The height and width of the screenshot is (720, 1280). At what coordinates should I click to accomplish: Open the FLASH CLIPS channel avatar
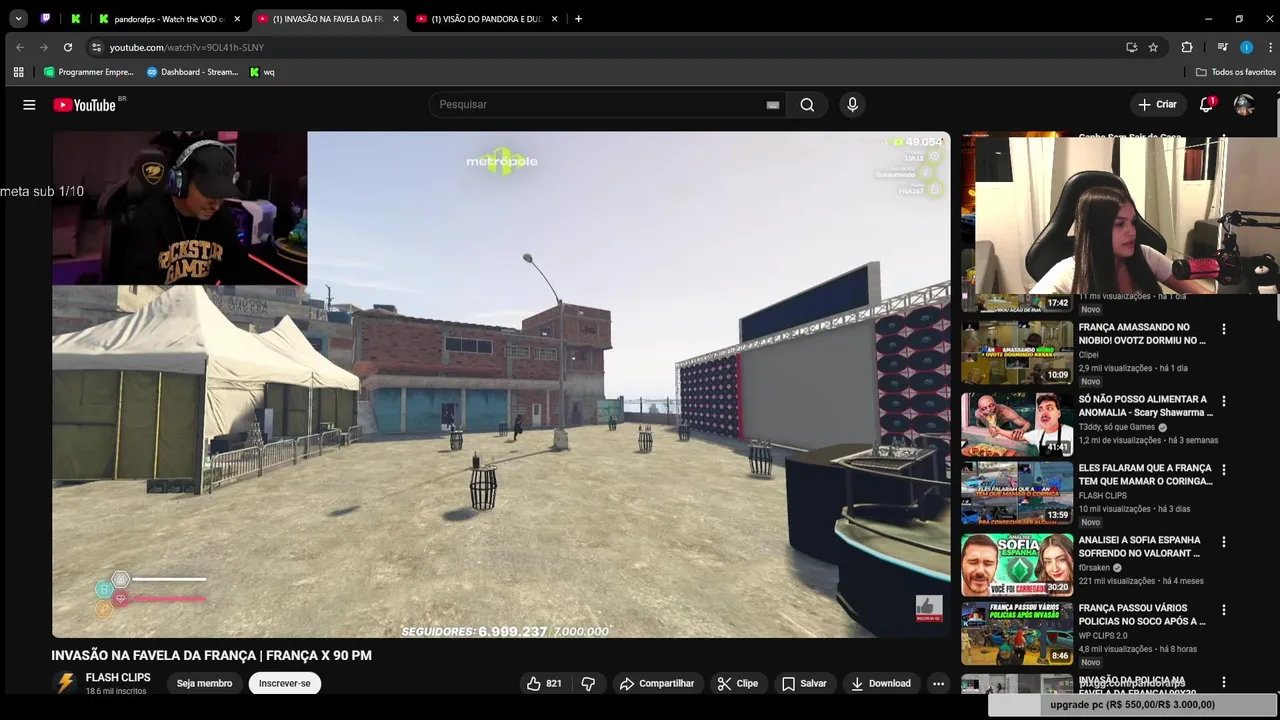click(x=65, y=684)
